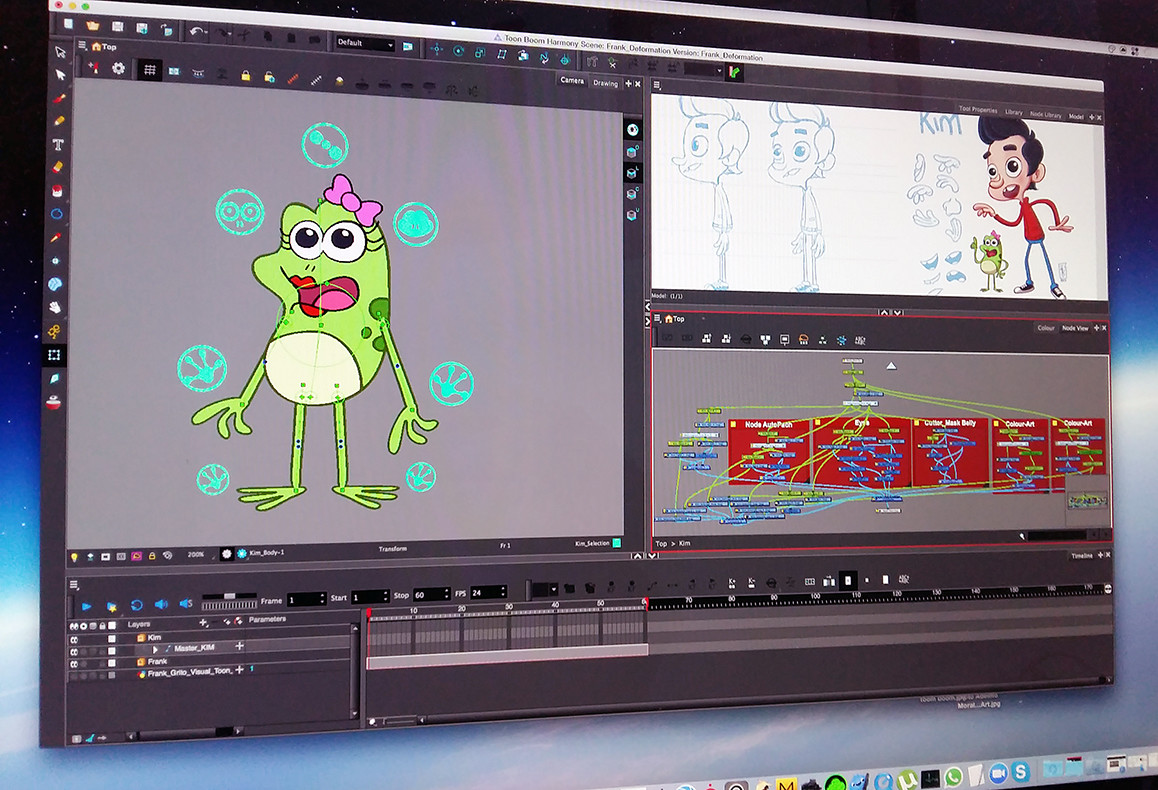Click the Kim_Selection teal colour swatch
Image resolution: width=1158 pixels, height=790 pixels.
(x=617, y=543)
